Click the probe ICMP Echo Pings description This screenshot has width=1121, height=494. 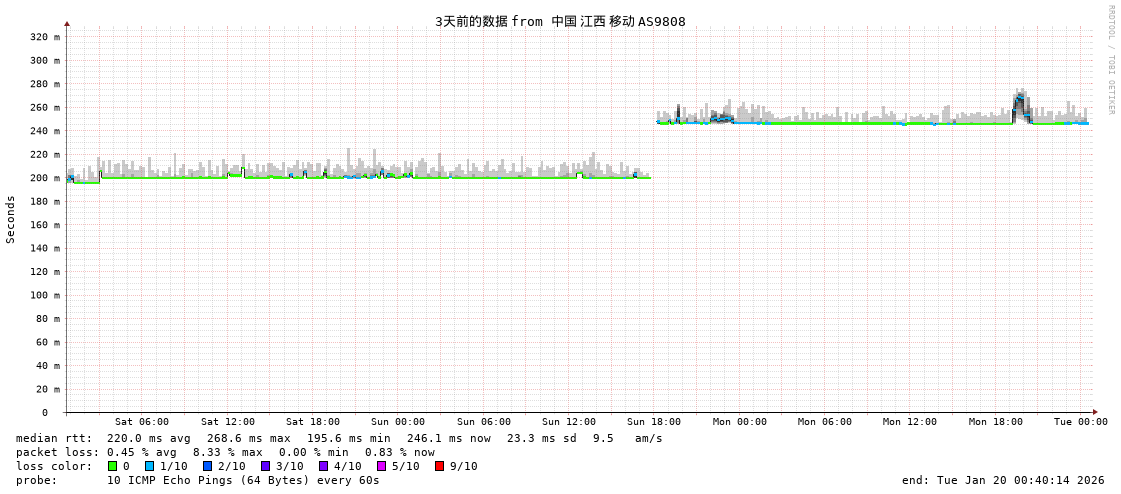243,480
